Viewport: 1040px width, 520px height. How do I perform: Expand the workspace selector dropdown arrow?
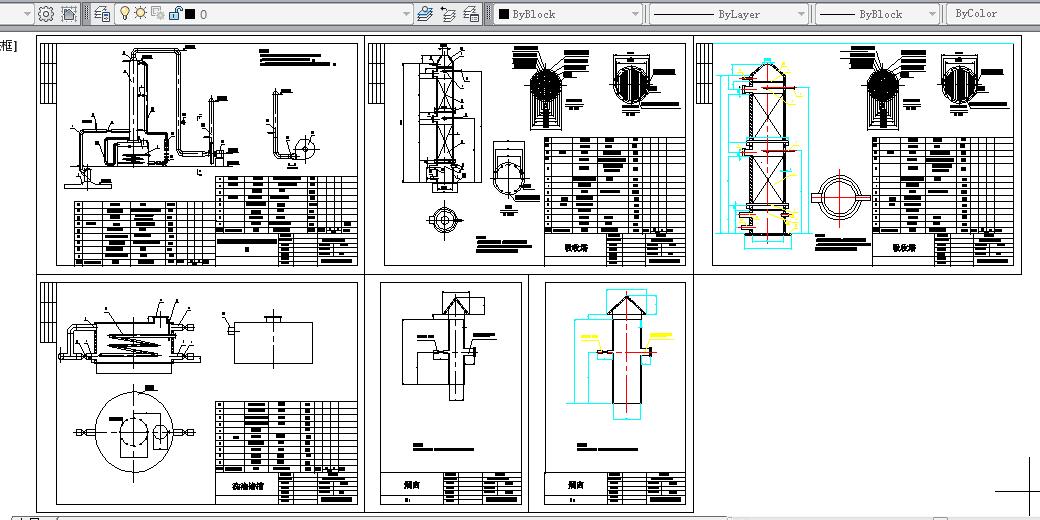coord(27,13)
